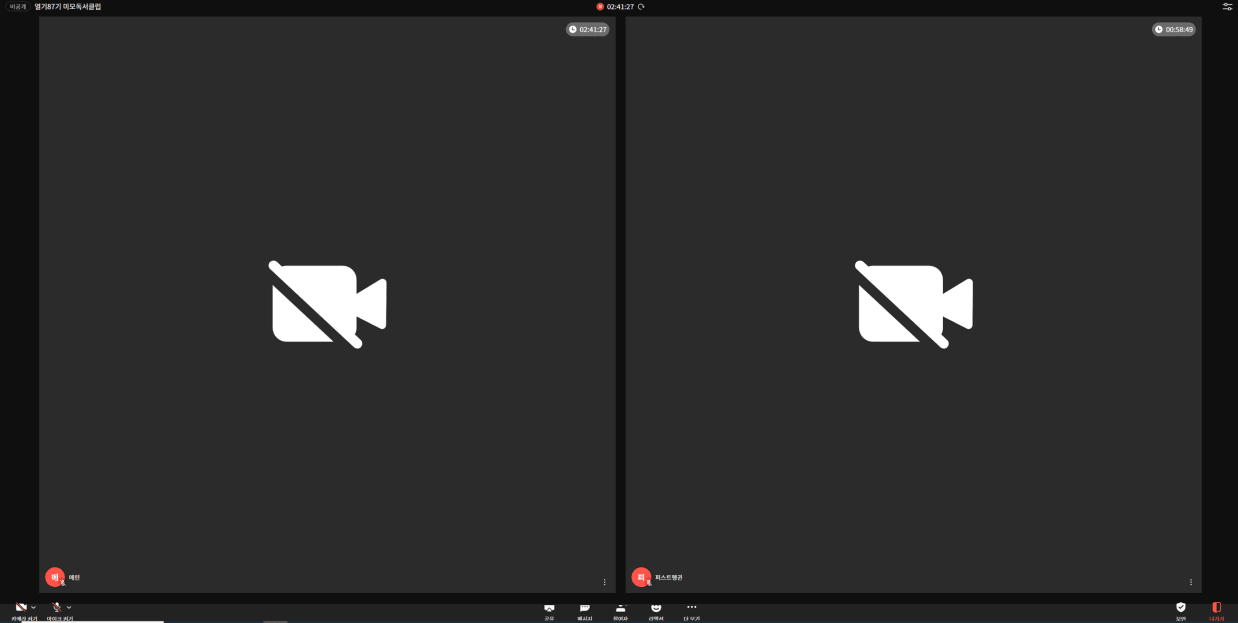Click the red recording indicator in the header

(x=600, y=6)
